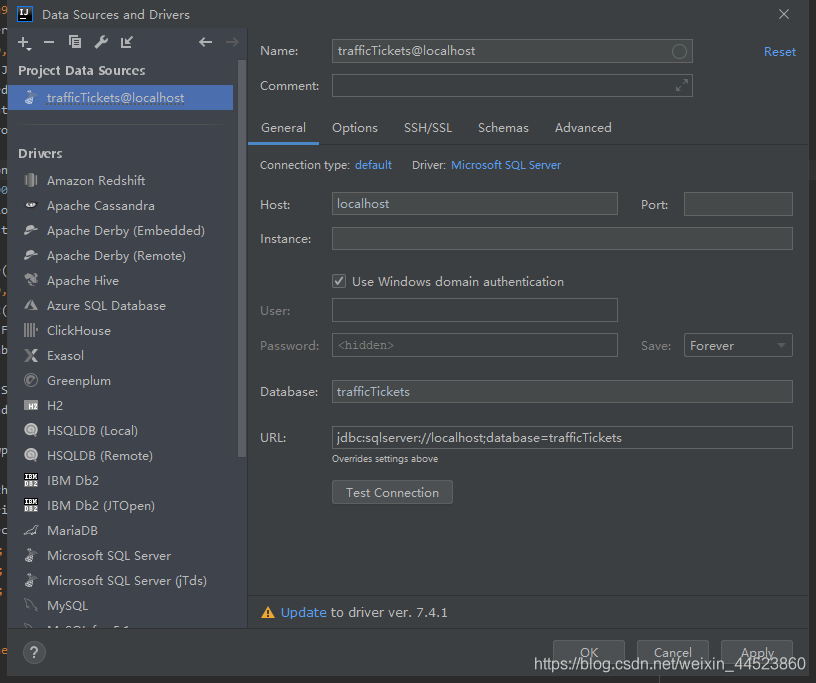
Task: Select the Apache Hive driver icon
Action: tap(31, 280)
